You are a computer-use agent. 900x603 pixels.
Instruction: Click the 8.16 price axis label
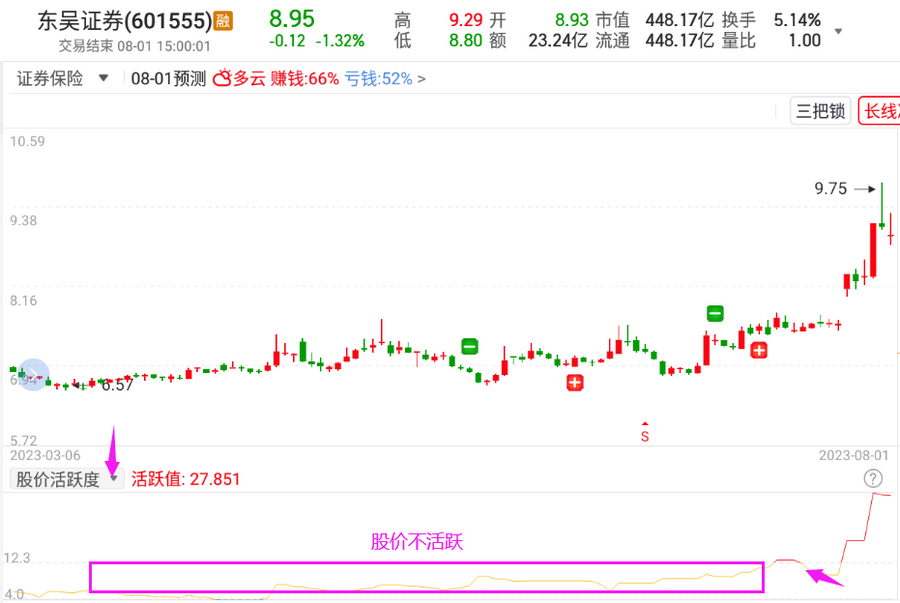point(24,300)
